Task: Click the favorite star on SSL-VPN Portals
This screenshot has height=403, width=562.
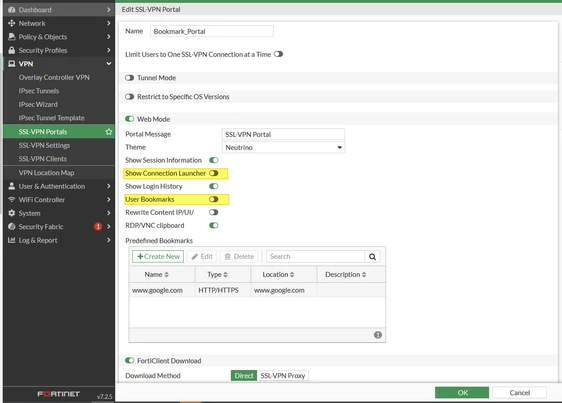Action: pyautogui.click(x=109, y=132)
